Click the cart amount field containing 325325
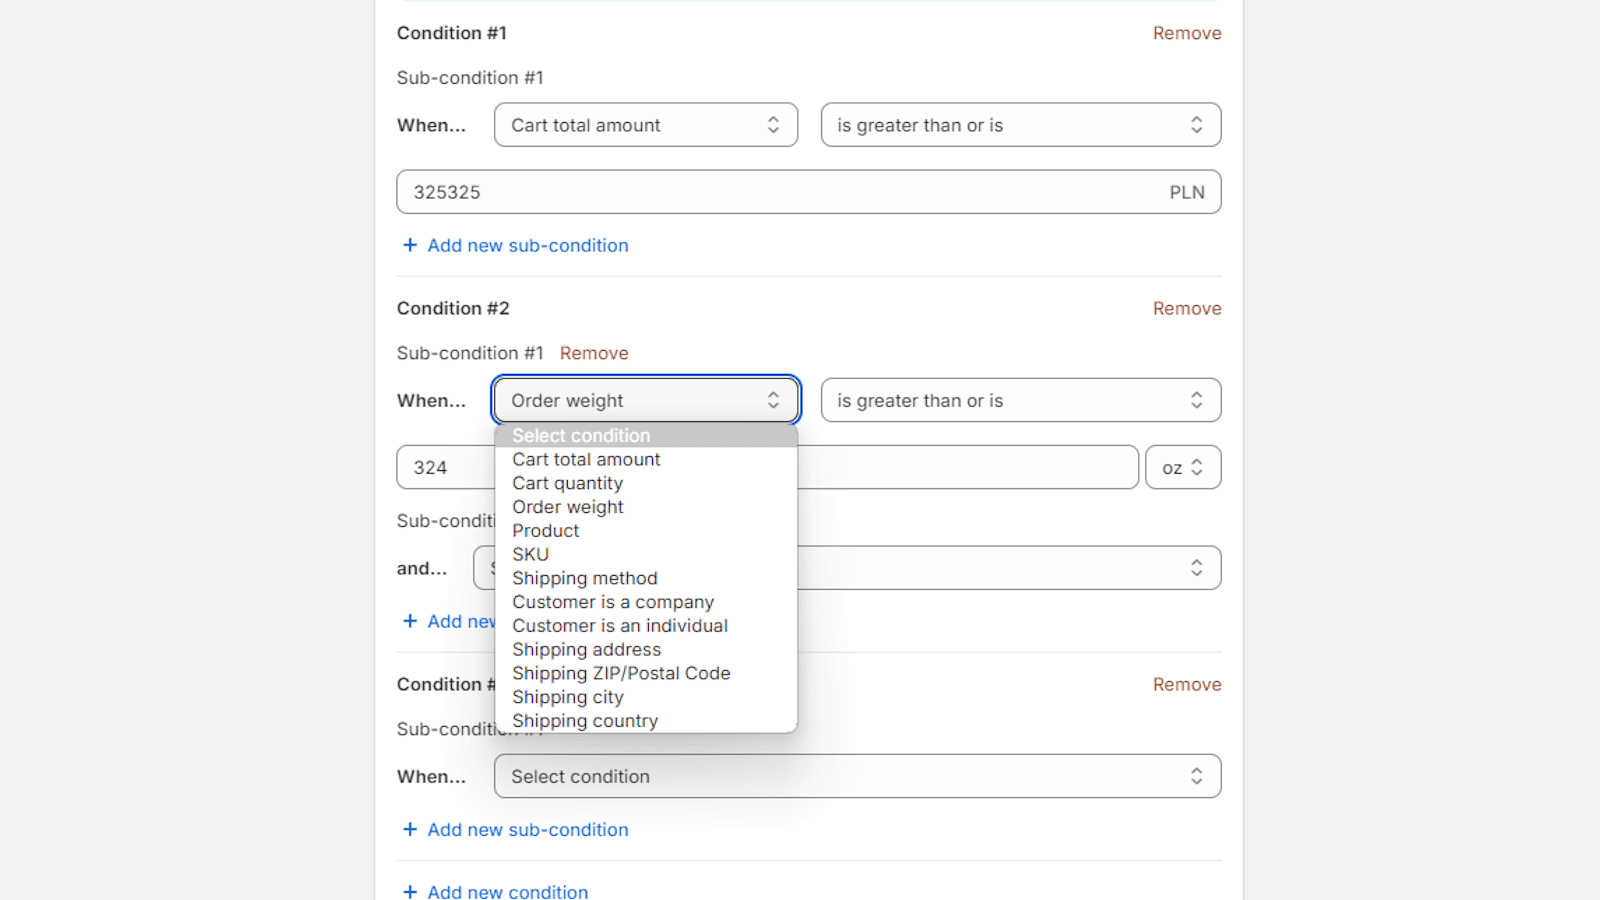The height and width of the screenshot is (900, 1600). pos(780,192)
